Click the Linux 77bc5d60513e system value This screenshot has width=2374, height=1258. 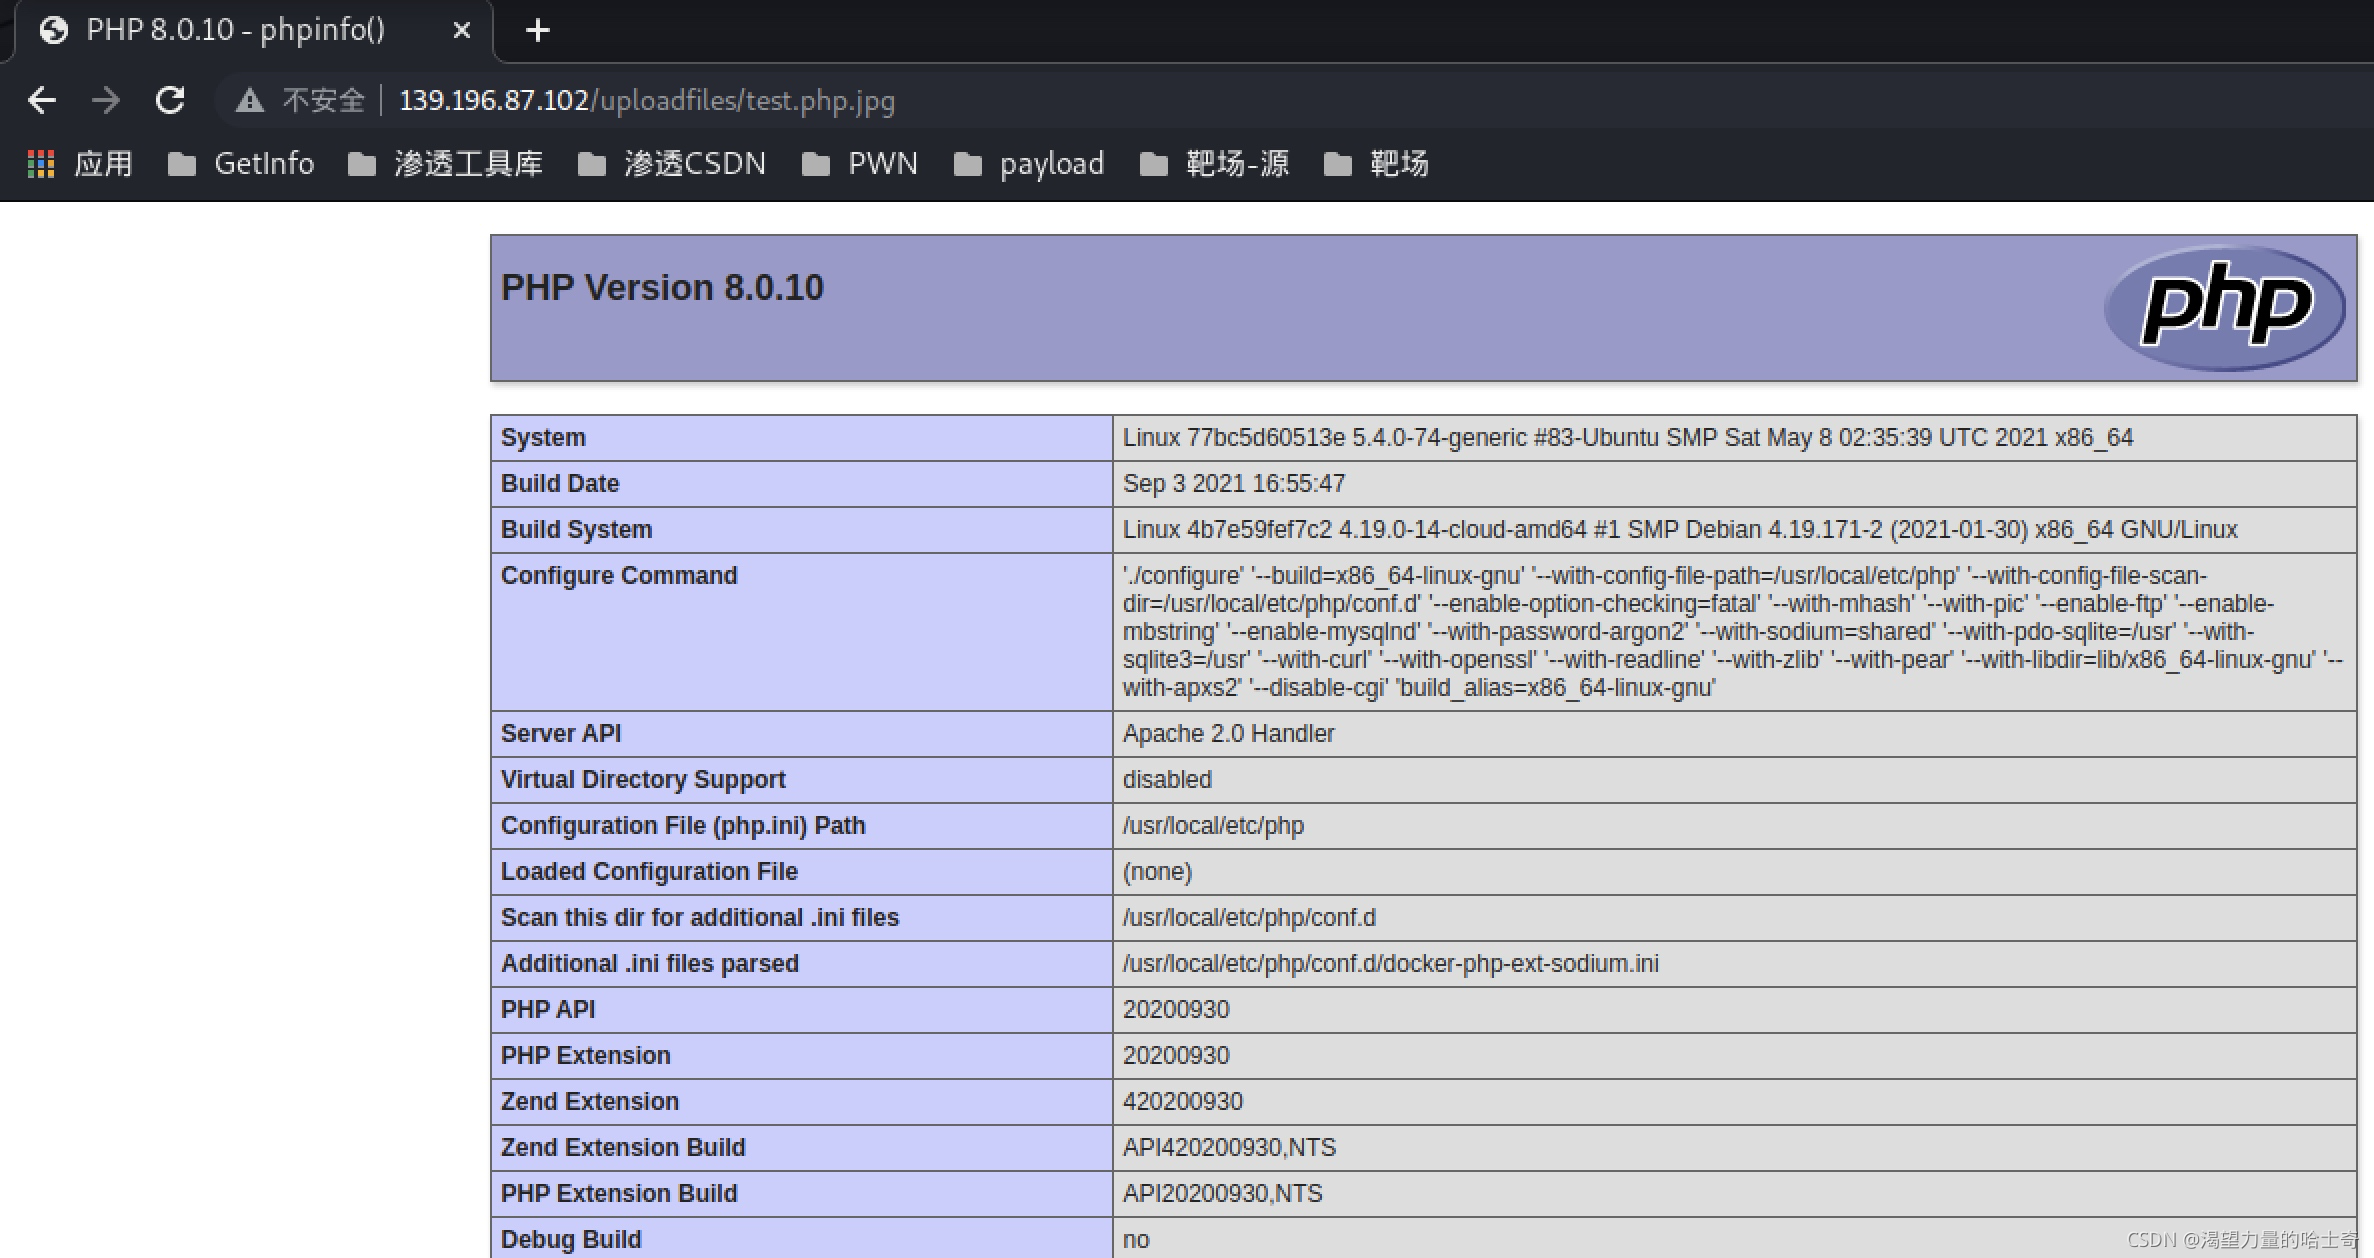(1628, 438)
